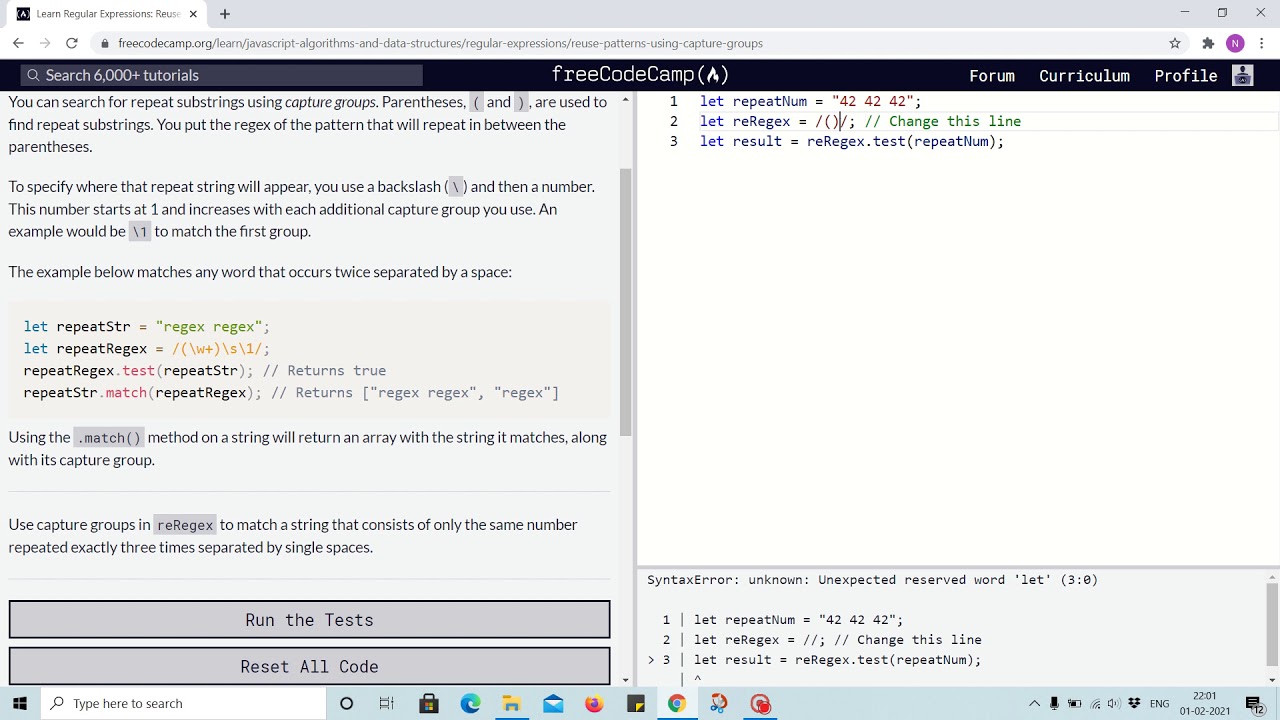
Task: Go back to previous page in Chrome
Action: pos(18,43)
